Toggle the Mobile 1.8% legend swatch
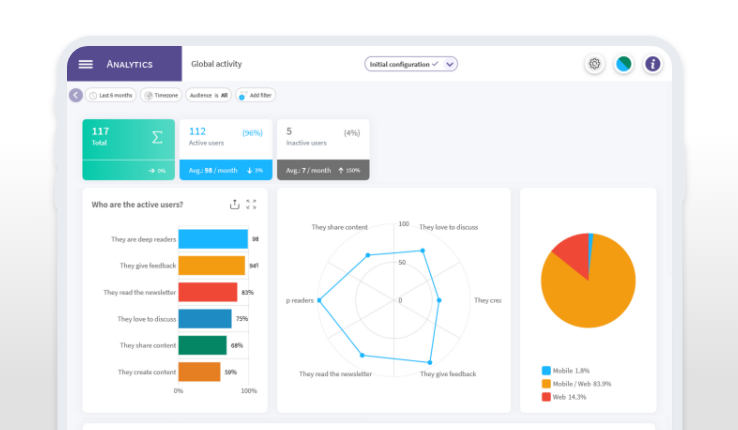 [546, 371]
